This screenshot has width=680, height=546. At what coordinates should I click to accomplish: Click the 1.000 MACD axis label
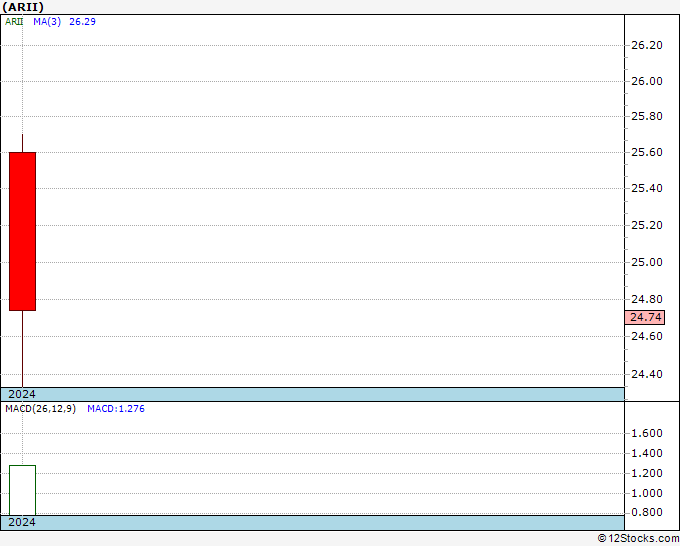pos(647,493)
